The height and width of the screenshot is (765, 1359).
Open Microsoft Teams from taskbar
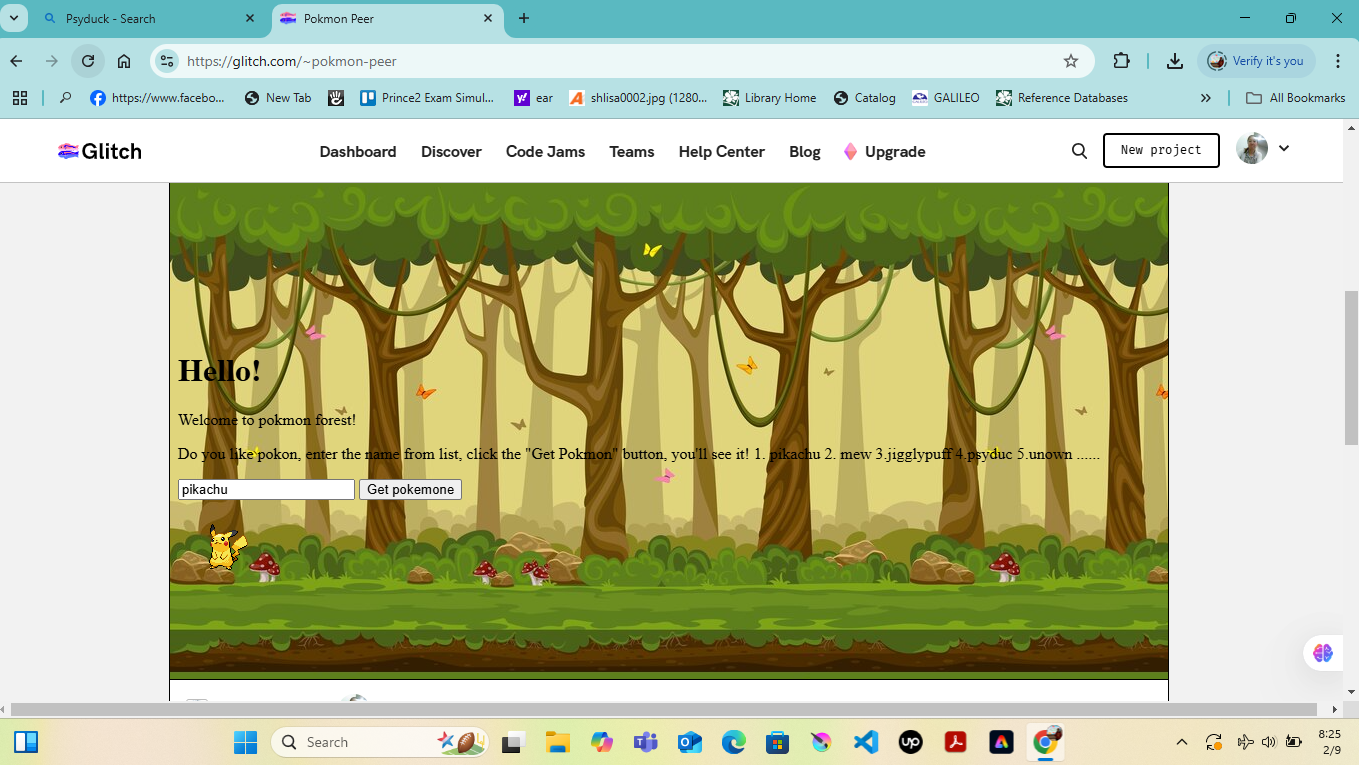click(645, 742)
